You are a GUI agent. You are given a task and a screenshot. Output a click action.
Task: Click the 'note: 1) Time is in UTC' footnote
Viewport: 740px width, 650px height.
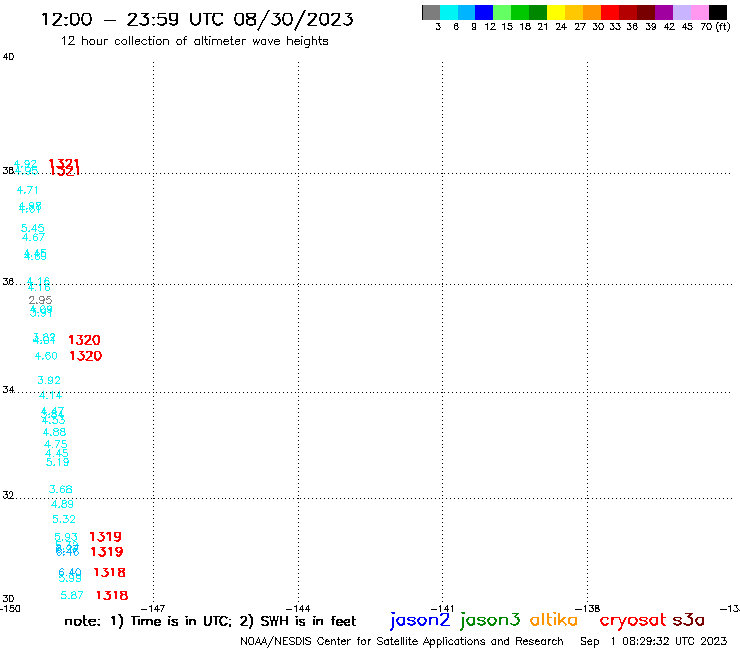(148, 621)
